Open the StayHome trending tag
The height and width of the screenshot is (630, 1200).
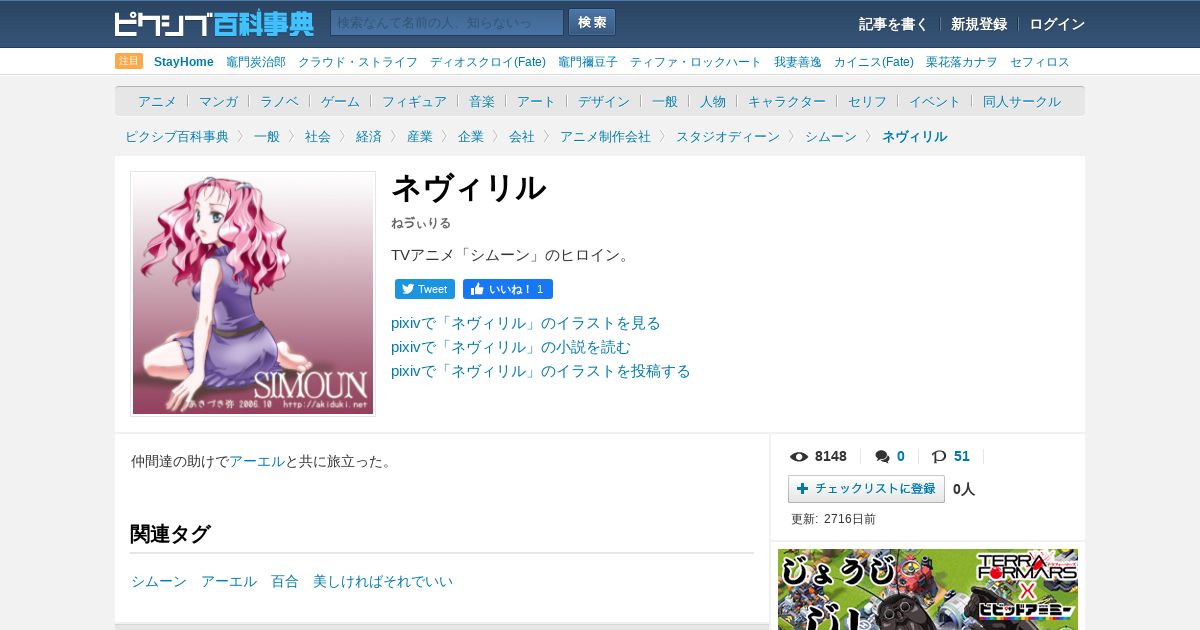pos(184,62)
